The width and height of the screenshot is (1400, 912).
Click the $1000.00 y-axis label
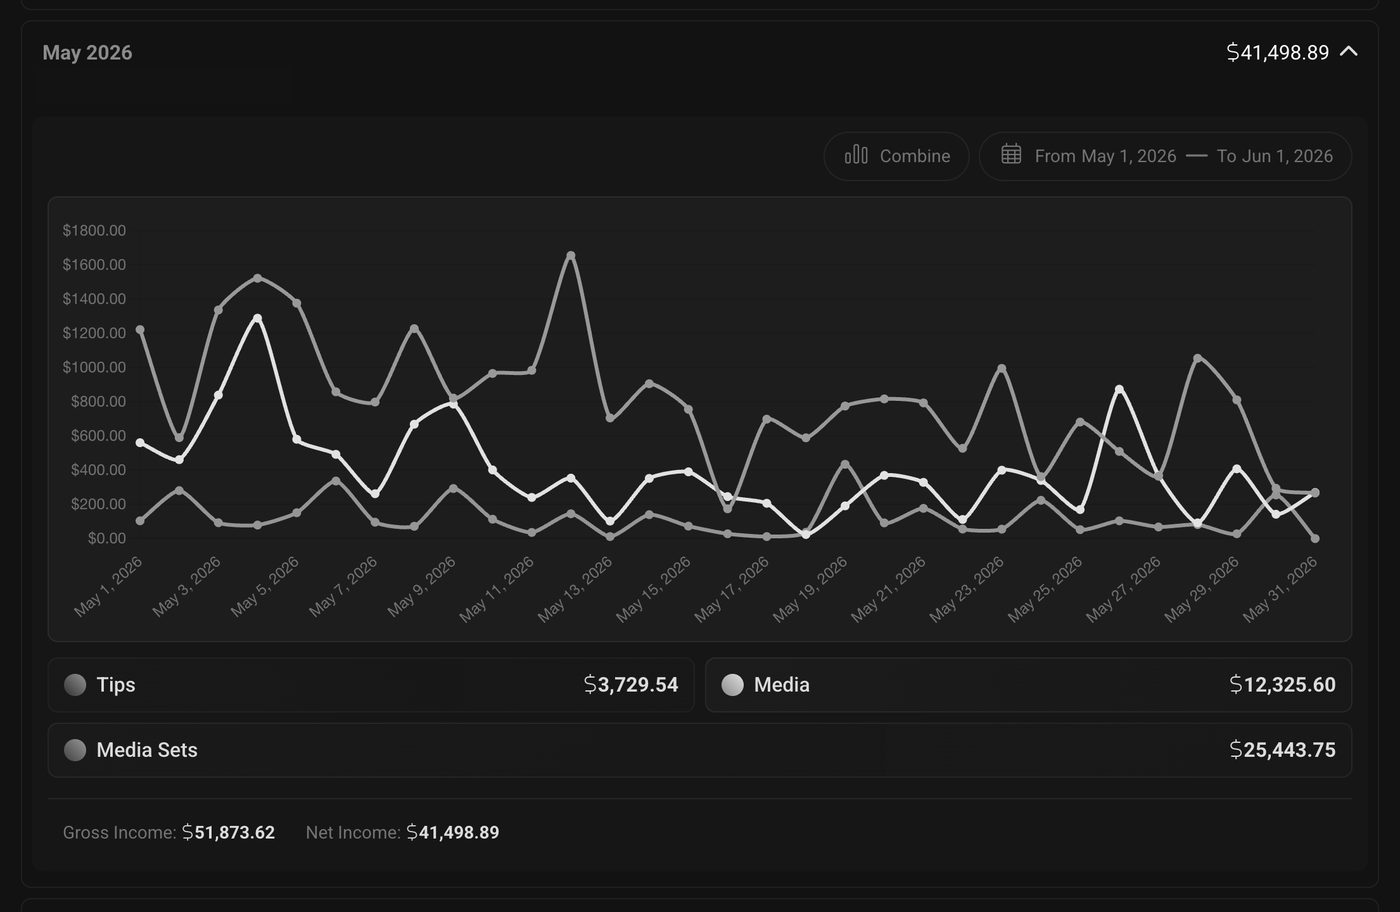(x=94, y=367)
